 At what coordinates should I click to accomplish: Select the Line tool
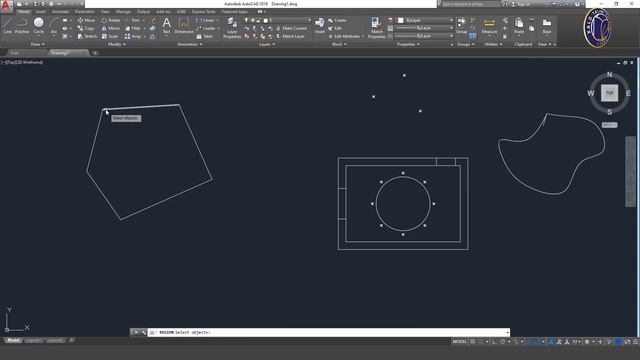[7, 25]
